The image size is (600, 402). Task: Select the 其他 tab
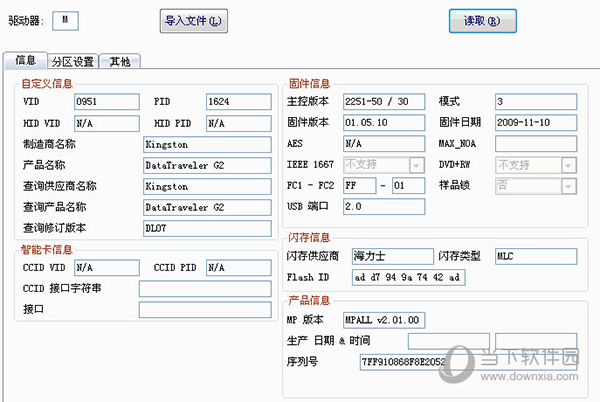(x=120, y=62)
